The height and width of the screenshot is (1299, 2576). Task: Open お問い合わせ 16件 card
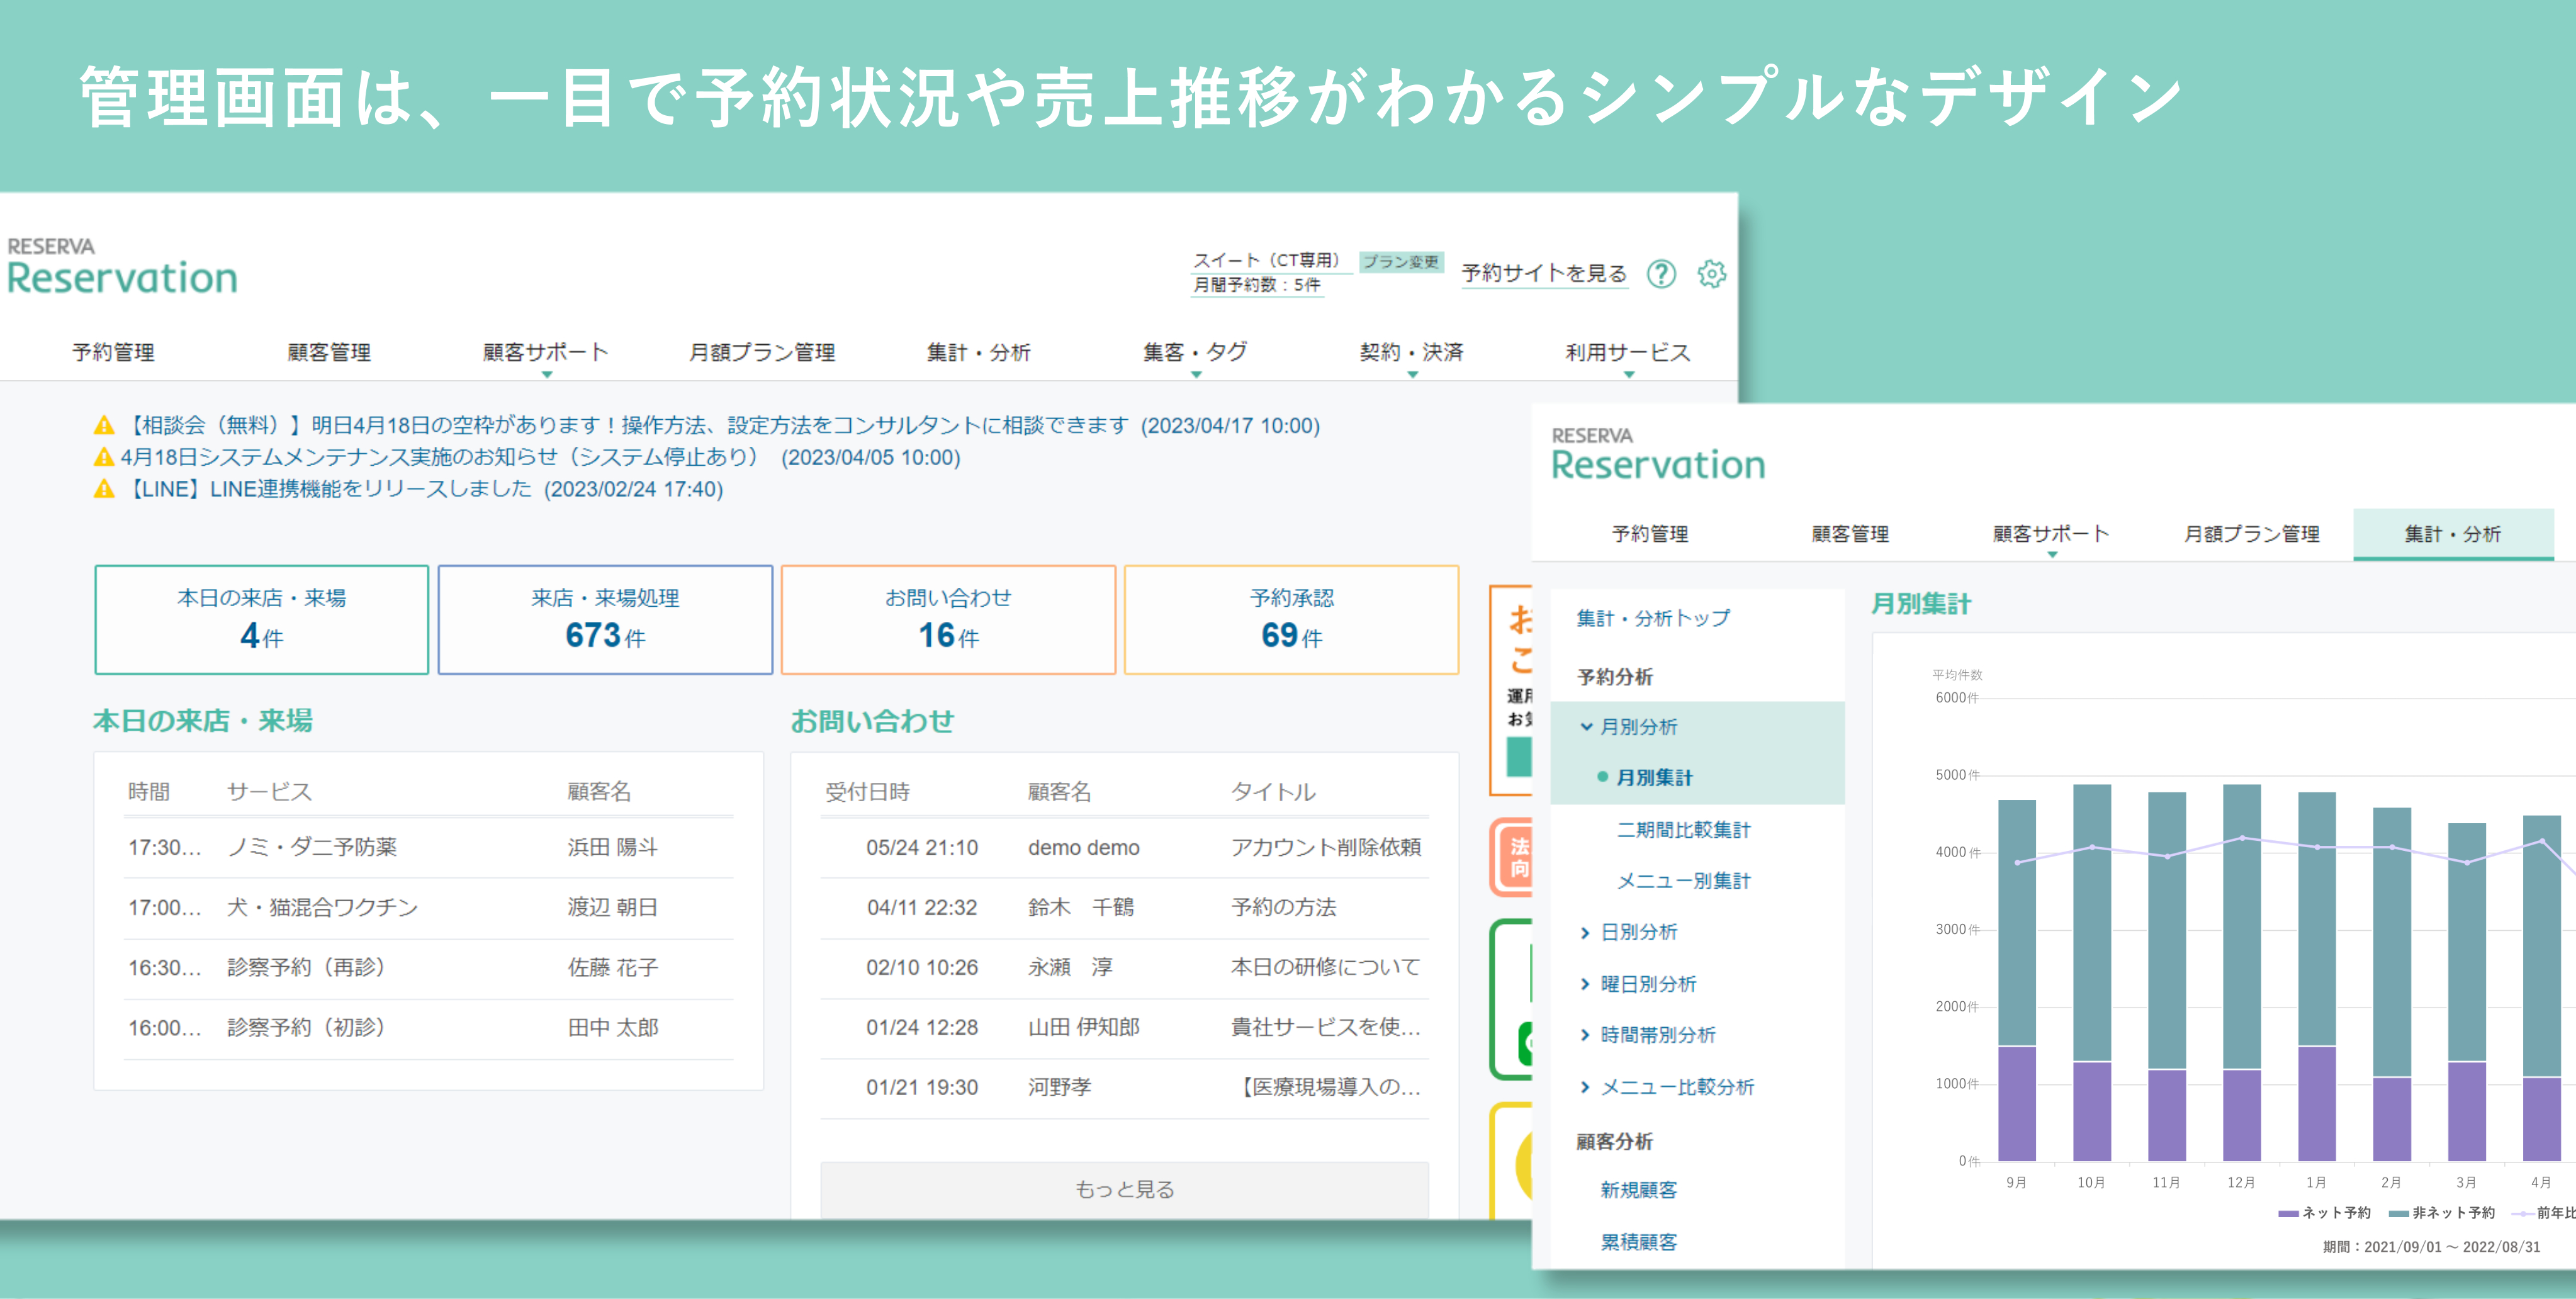coord(948,620)
